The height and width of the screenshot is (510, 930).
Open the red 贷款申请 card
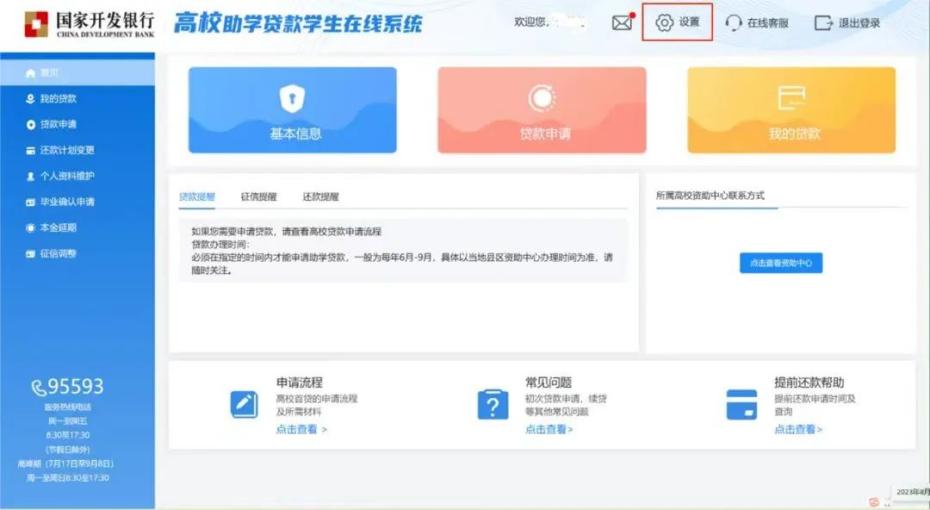tap(541, 110)
